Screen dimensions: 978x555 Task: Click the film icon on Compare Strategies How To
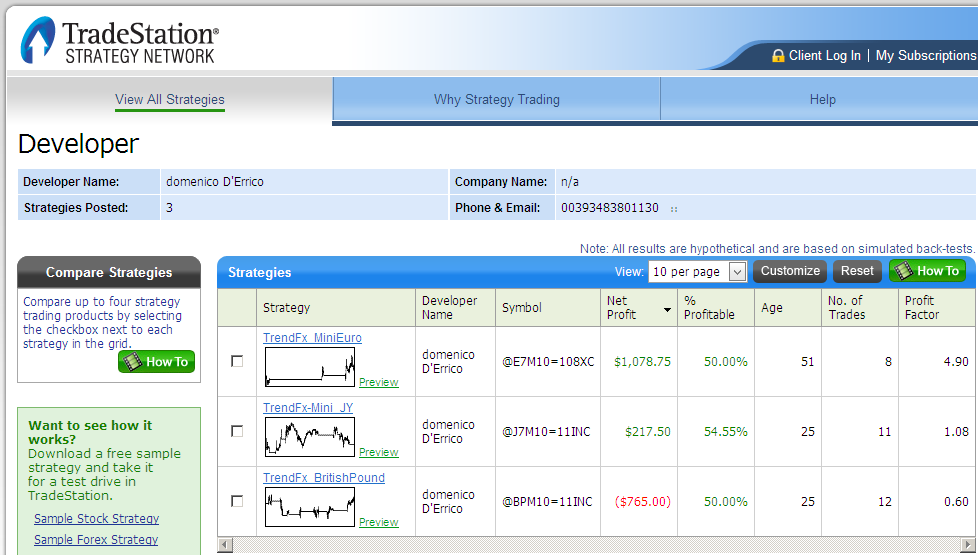click(132, 362)
